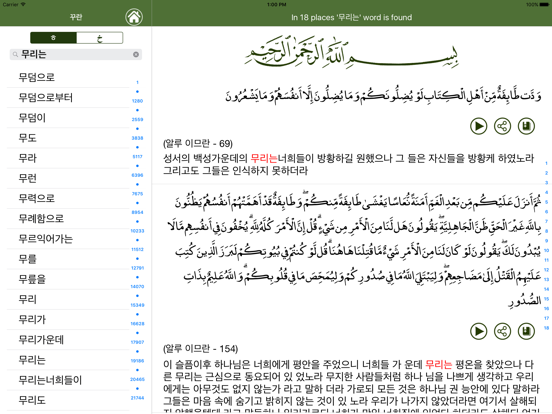Tap the battery indicator in status bar
The image size is (552, 414).
coord(544,4)
